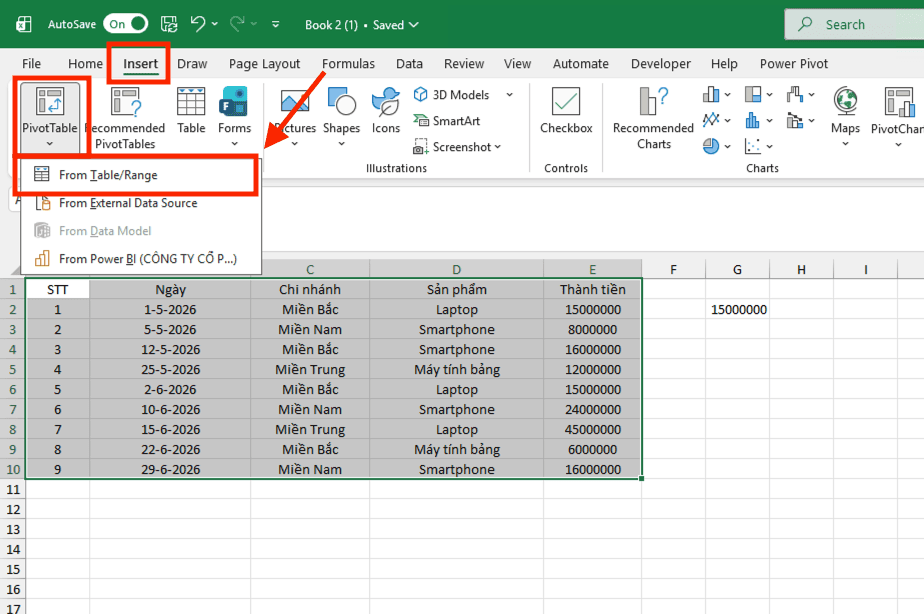Screen dimensions: 924x614
Task: Switch to the Home tab
Action: (85, 64)
